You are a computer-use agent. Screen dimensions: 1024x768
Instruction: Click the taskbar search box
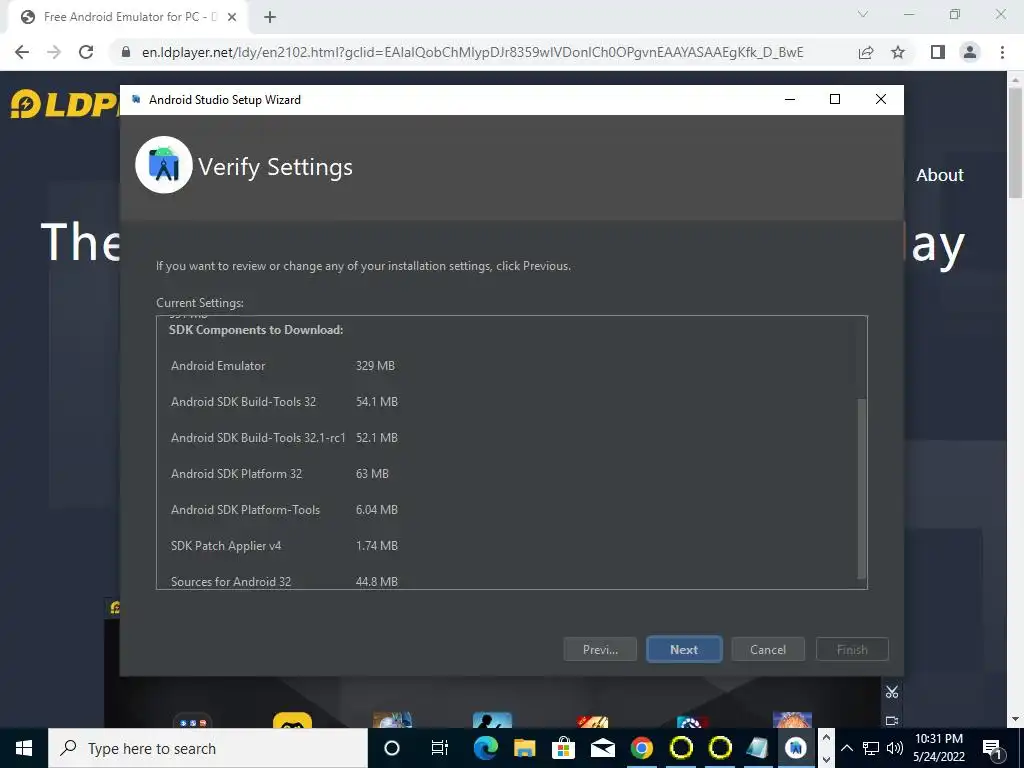pyautogui.click(x=208, y=748)
